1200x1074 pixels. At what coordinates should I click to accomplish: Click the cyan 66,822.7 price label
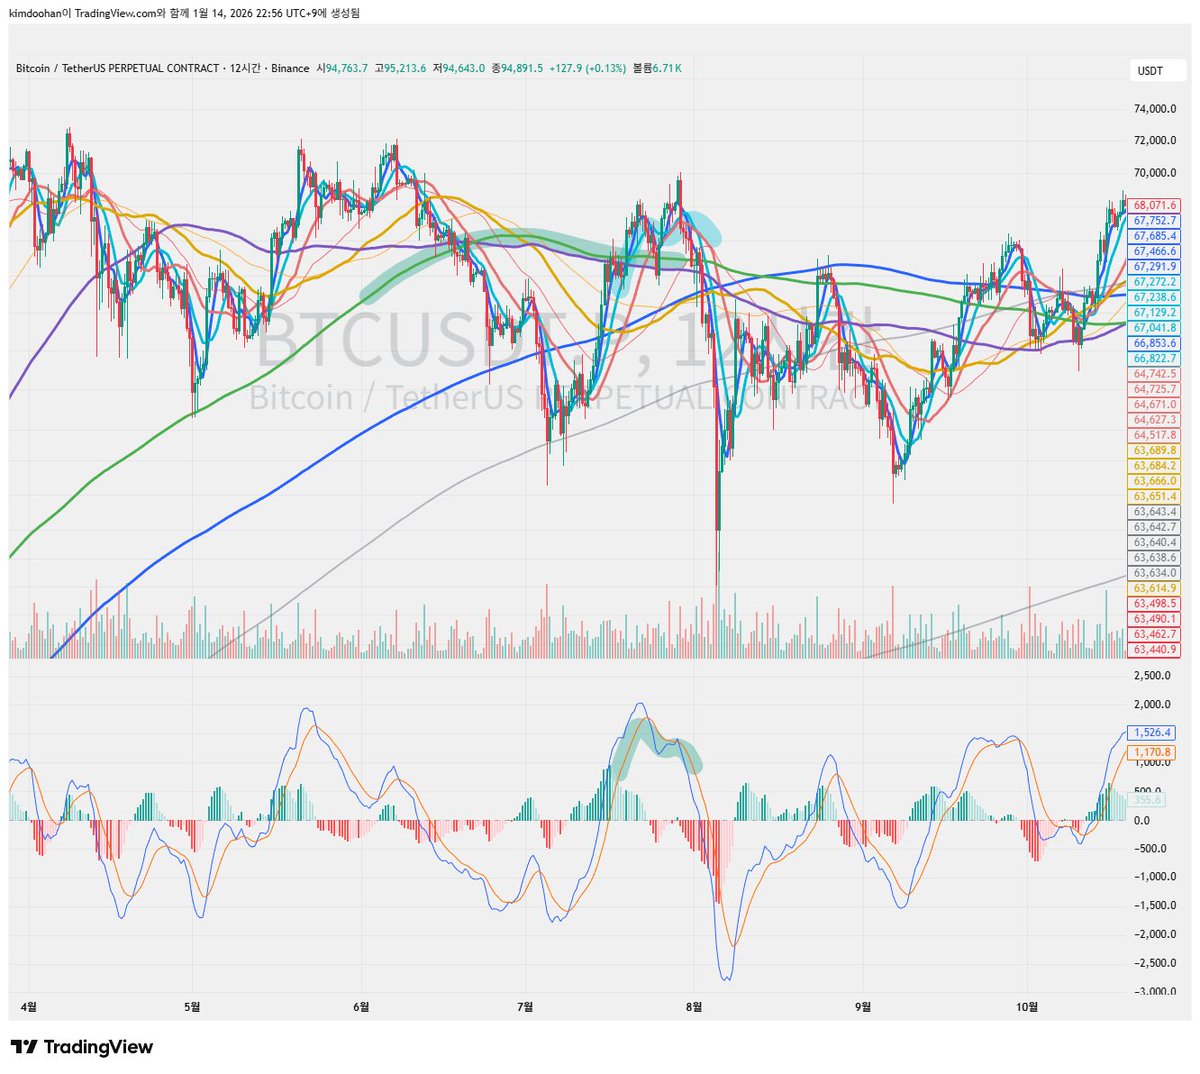pyautogui.click(x=1154, y=358)
